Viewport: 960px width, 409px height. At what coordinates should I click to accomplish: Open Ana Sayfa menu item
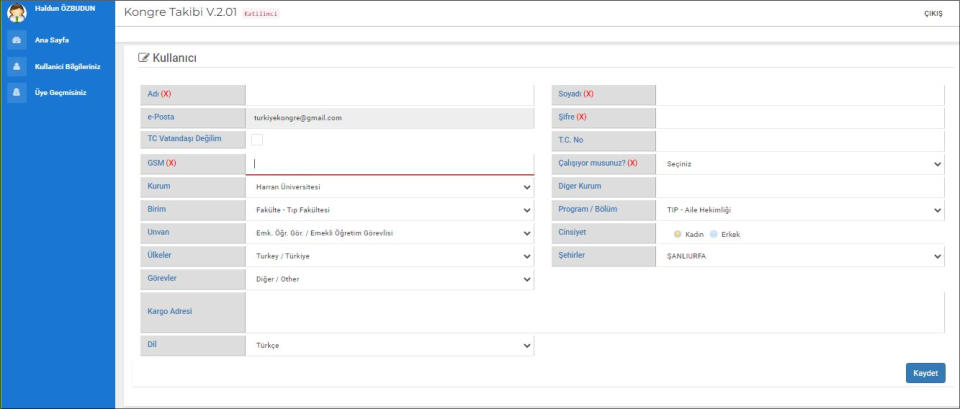[x=52, y=40]
